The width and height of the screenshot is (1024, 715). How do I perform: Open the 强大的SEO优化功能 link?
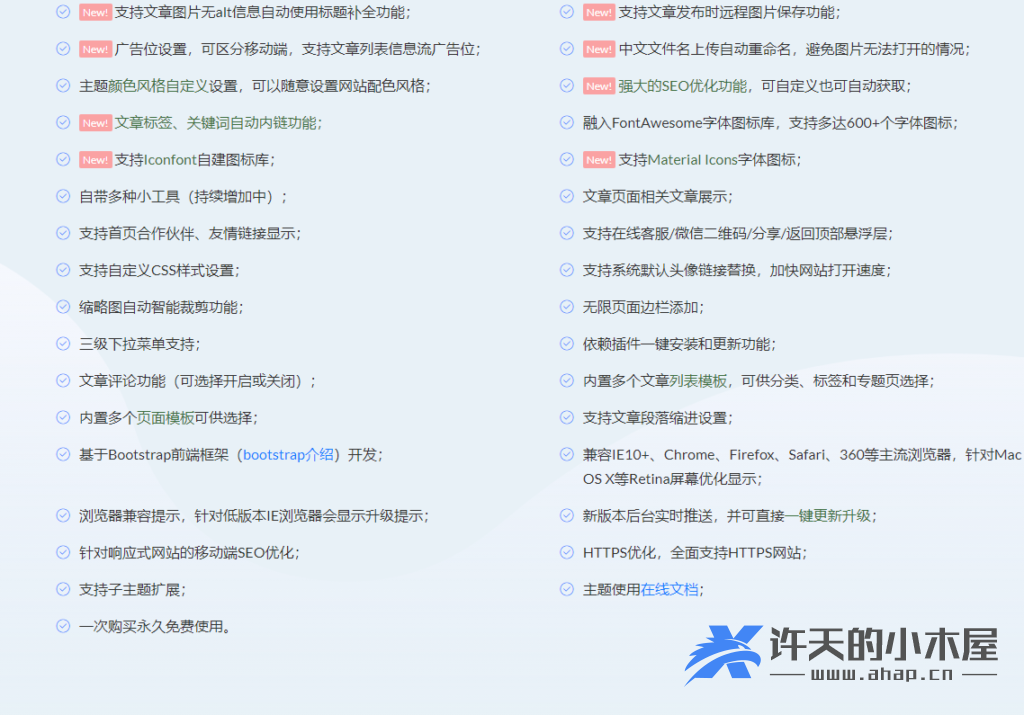click(682, 86)
